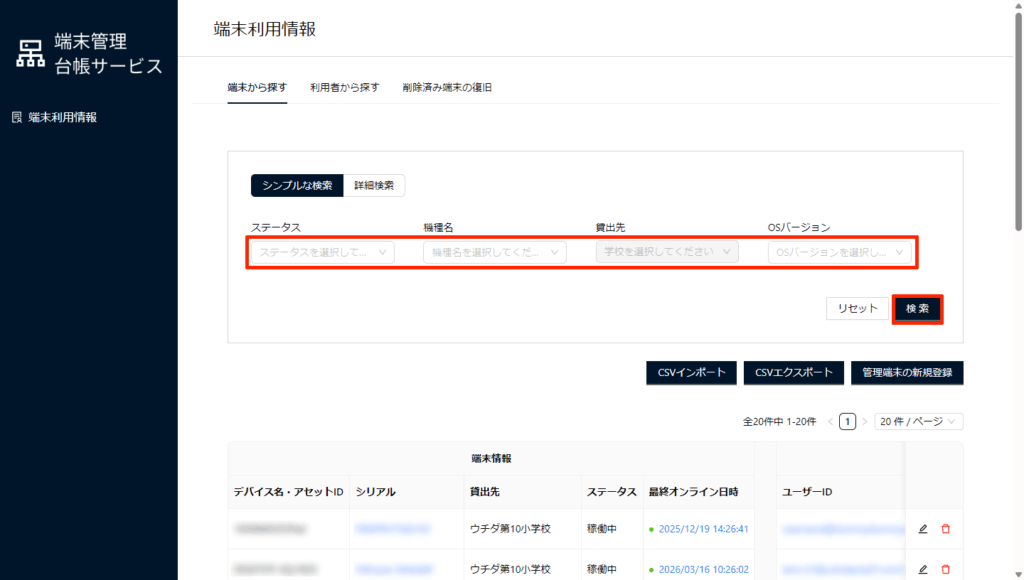The width and height of the screenshot is (1024, 580).
Task: Click the 2025/12/19 14:26:41 last online link
Action: coord(702,529)
